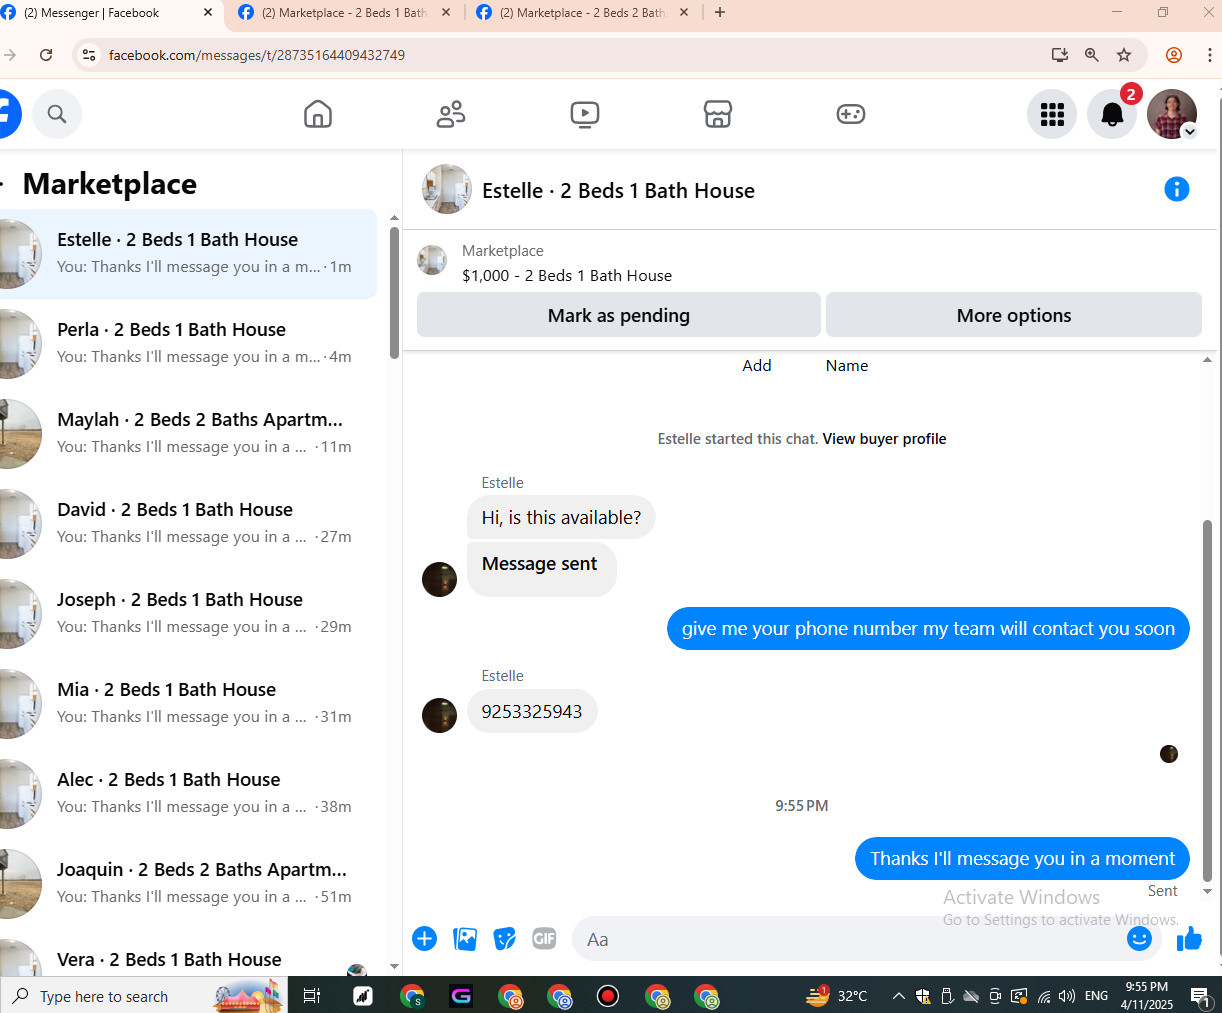The height and width of the screenshot is (1013, 1222).
Task: Click the chat thread vertical scrollbar
Action: click(x=1207, y=700)
